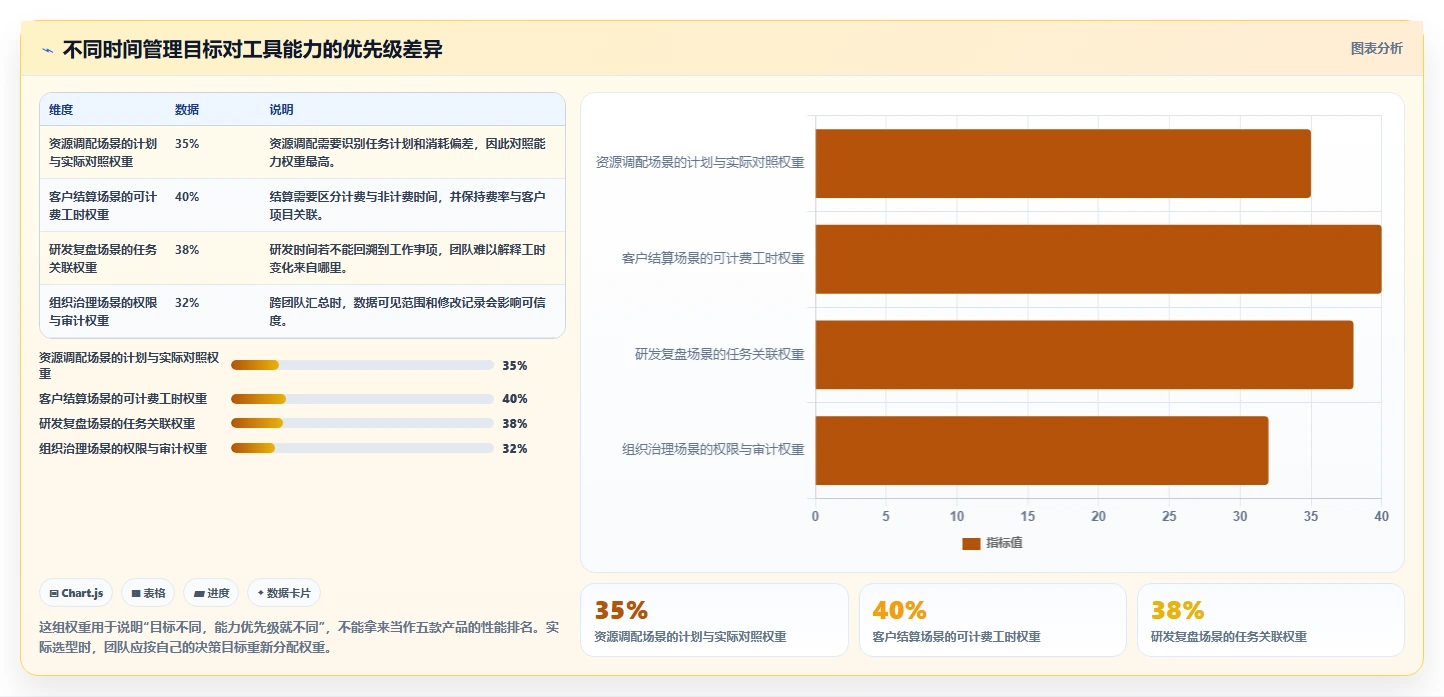This screenshot has width=1444, height=697.
Task: Open the 35% data card
Action: pos(714,620)
